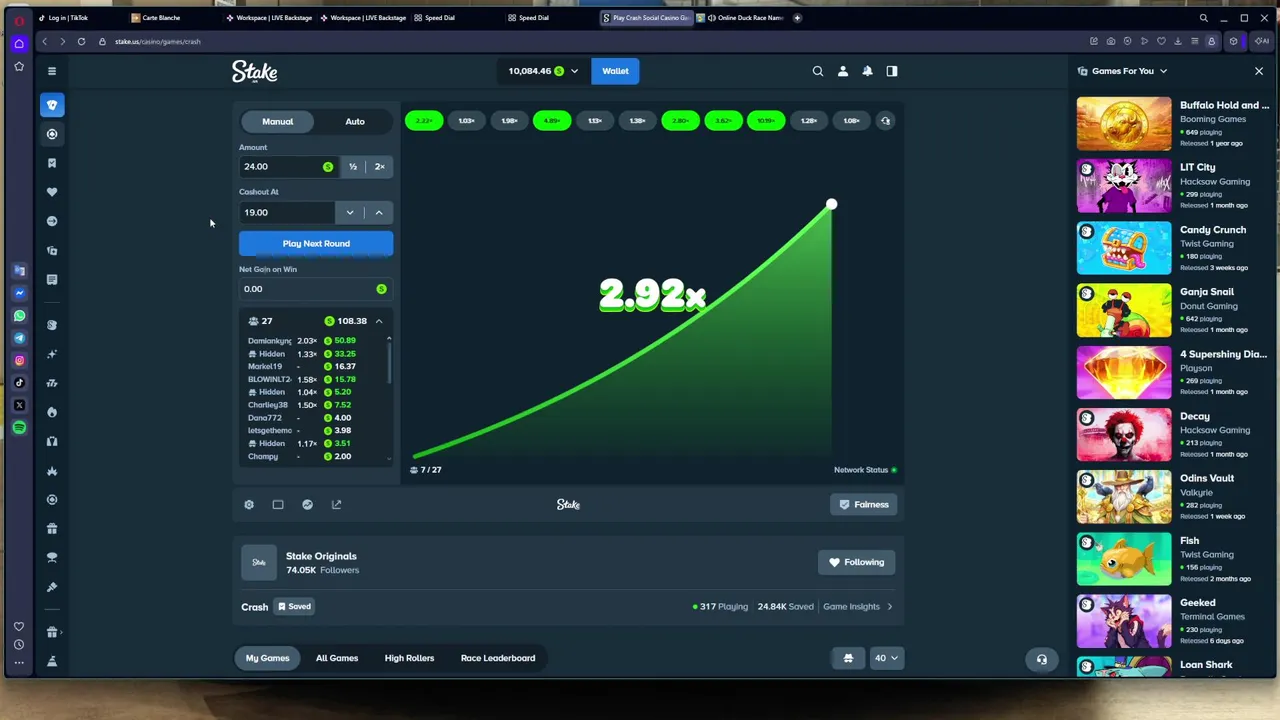Mute the Online Duck Race tab

point(710,18)
